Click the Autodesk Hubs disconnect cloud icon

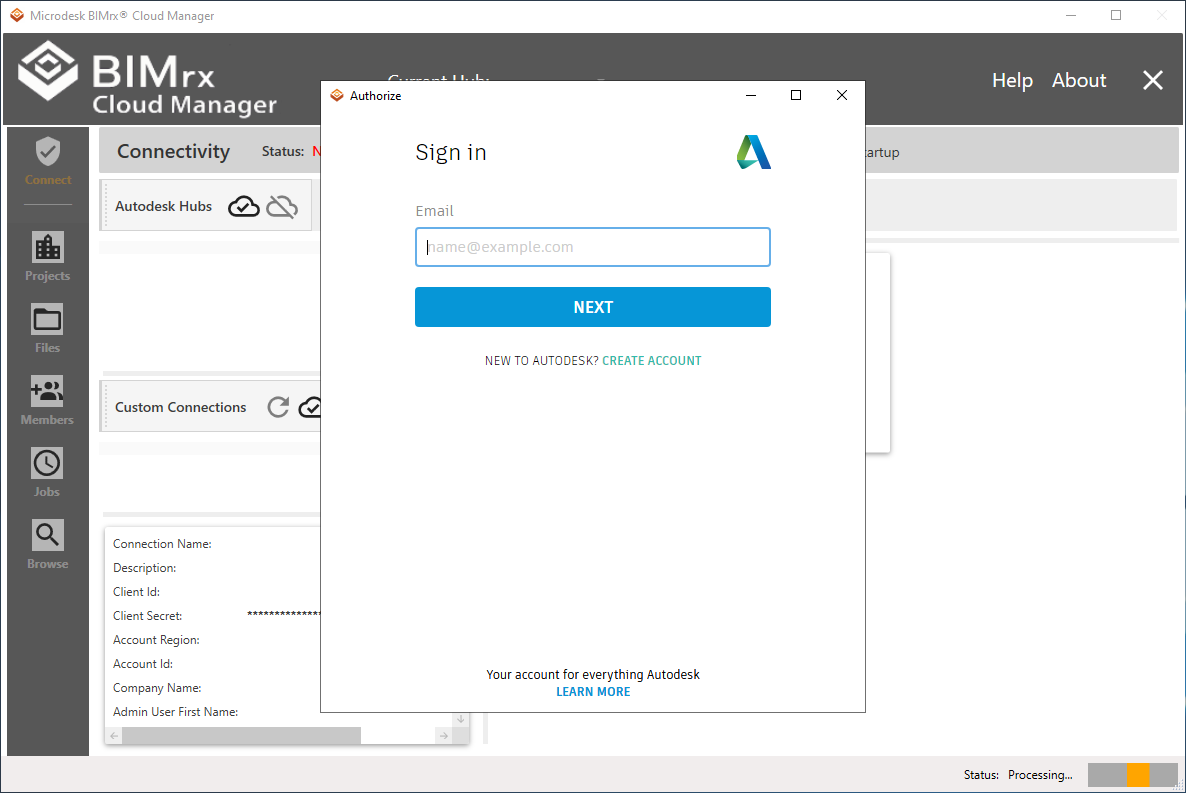click(x=282, y=206)
